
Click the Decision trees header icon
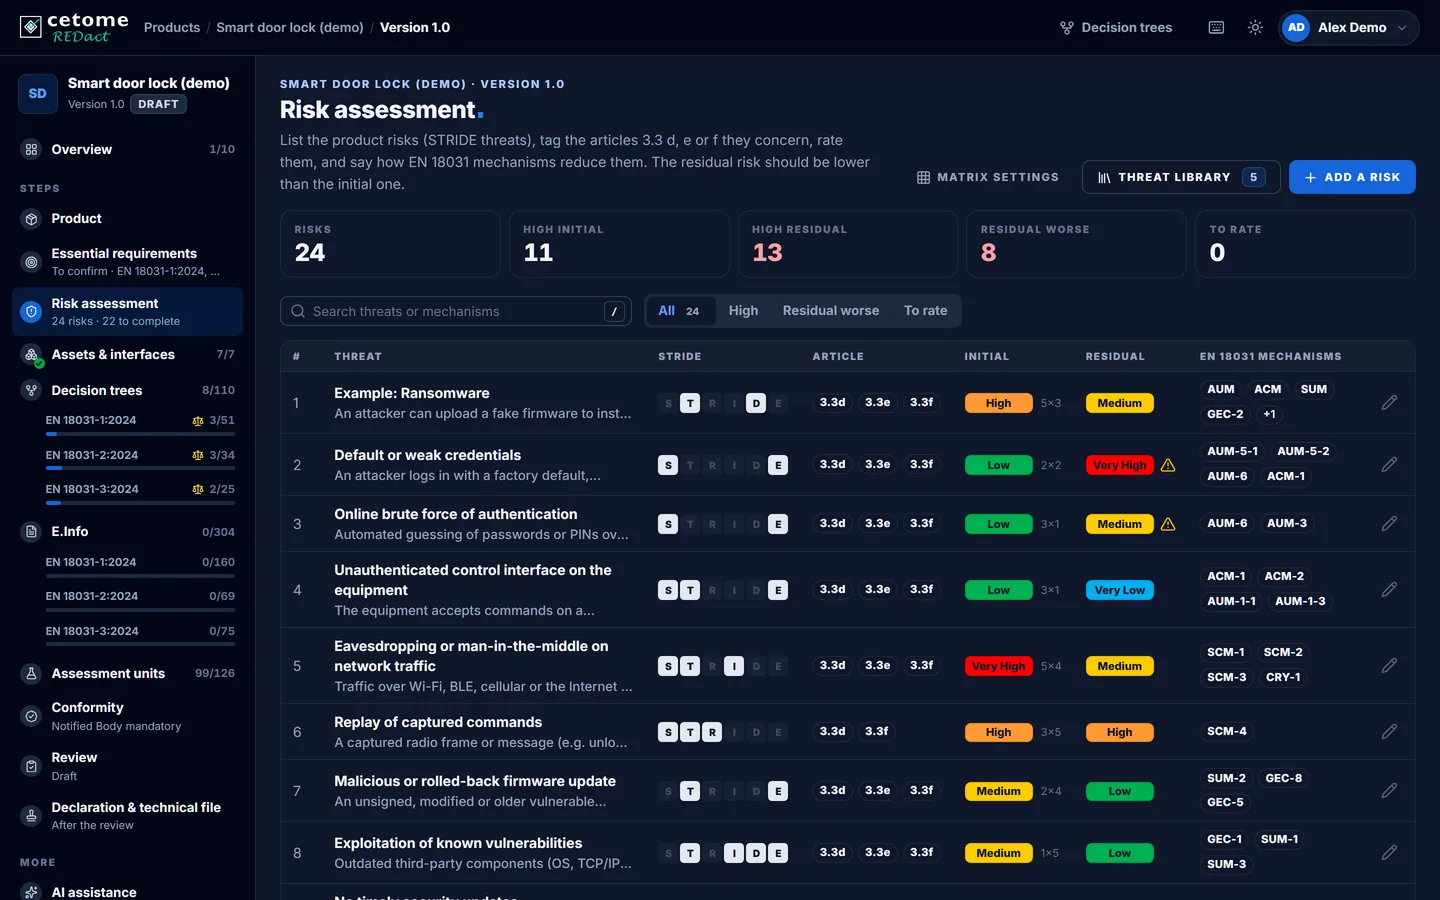pos(1067,28)
